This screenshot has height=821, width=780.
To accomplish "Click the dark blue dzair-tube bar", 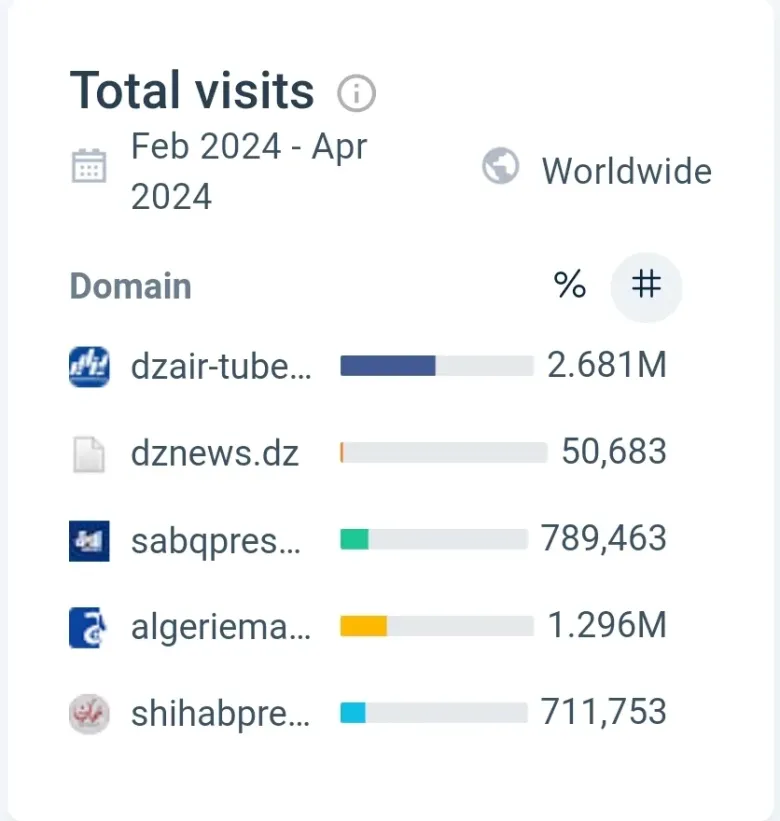I will tap(388, 365).
